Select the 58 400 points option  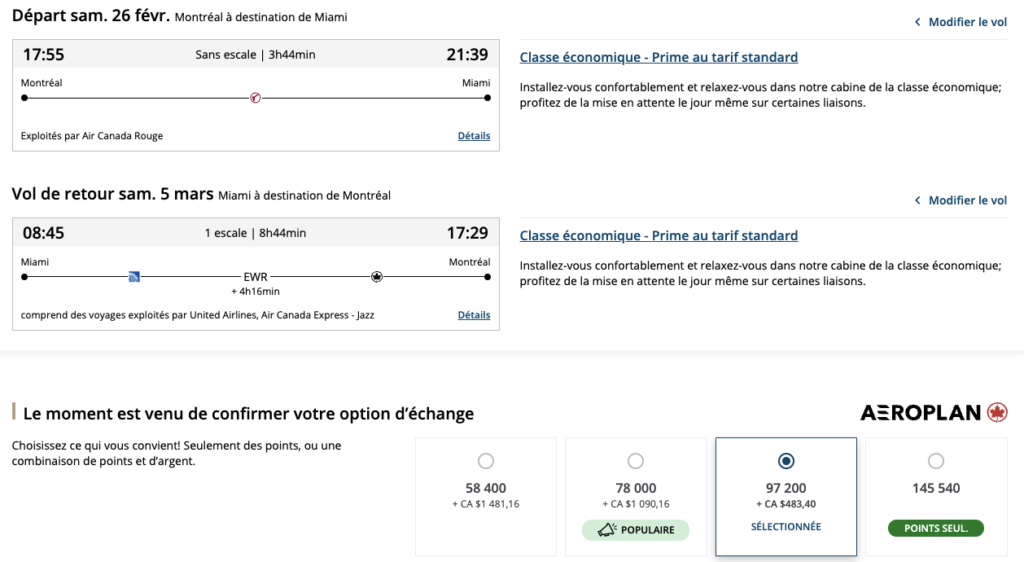pyautogui.click(x=486, y=461)
